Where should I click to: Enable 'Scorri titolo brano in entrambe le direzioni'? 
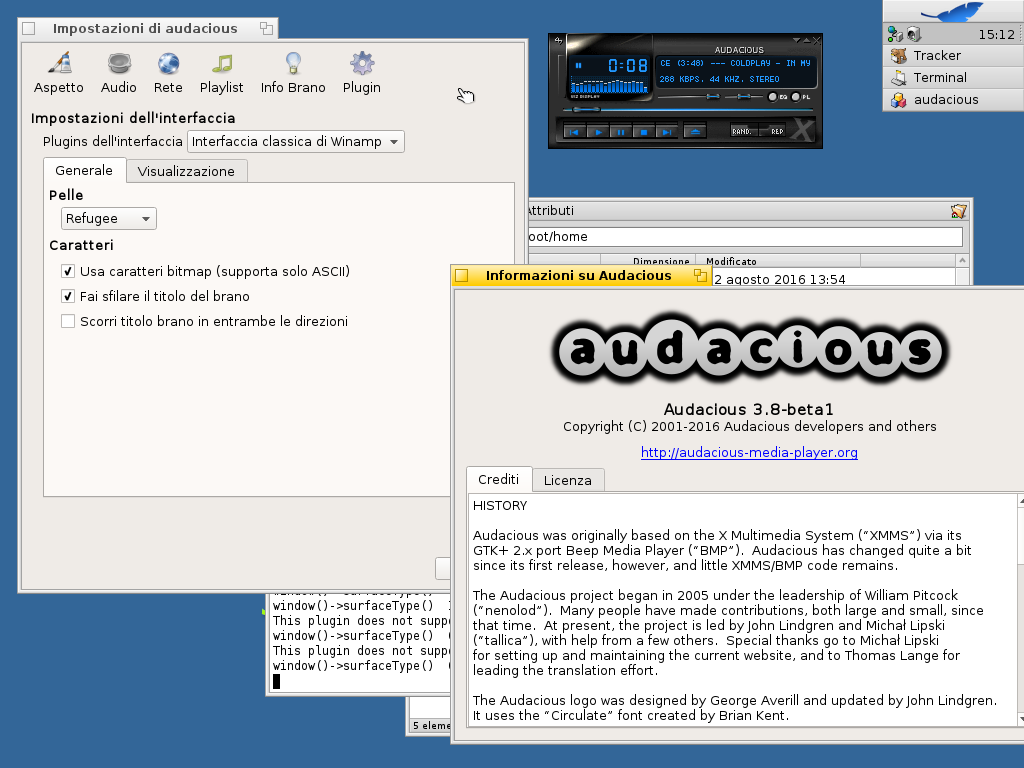pos(68,321)
